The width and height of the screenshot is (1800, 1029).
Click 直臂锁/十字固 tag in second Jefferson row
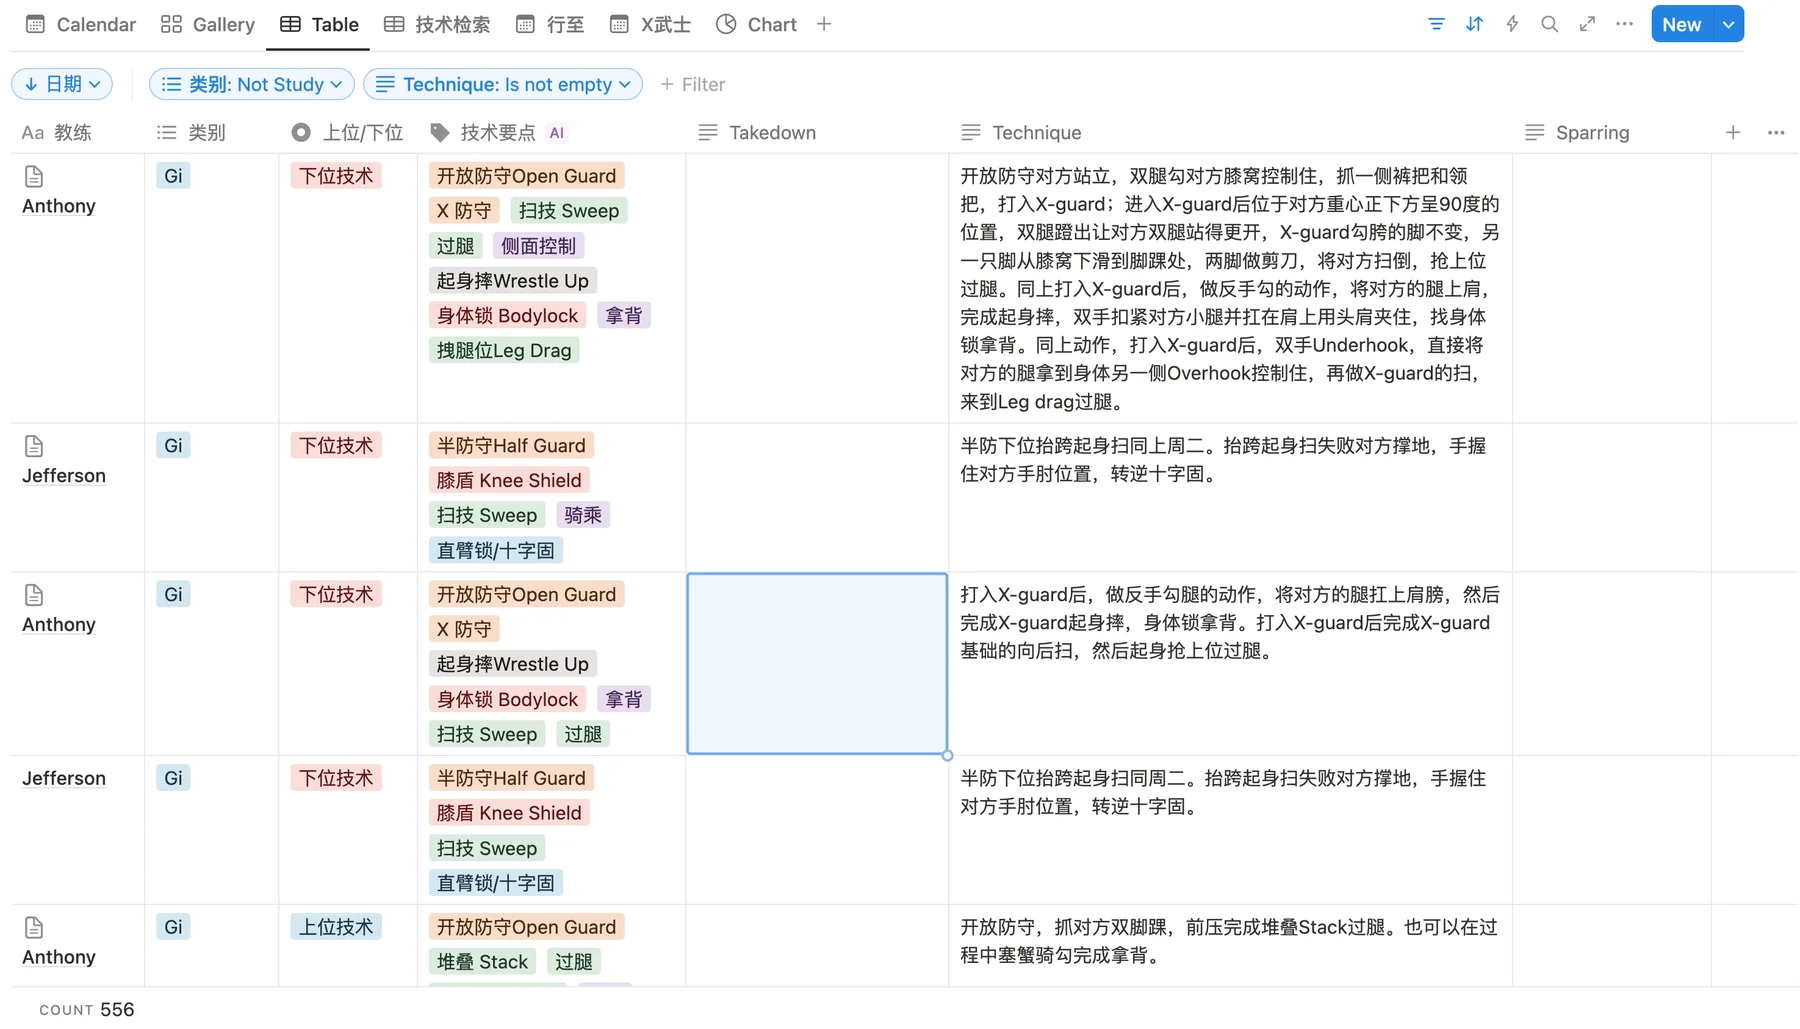(x=496, y=883)
